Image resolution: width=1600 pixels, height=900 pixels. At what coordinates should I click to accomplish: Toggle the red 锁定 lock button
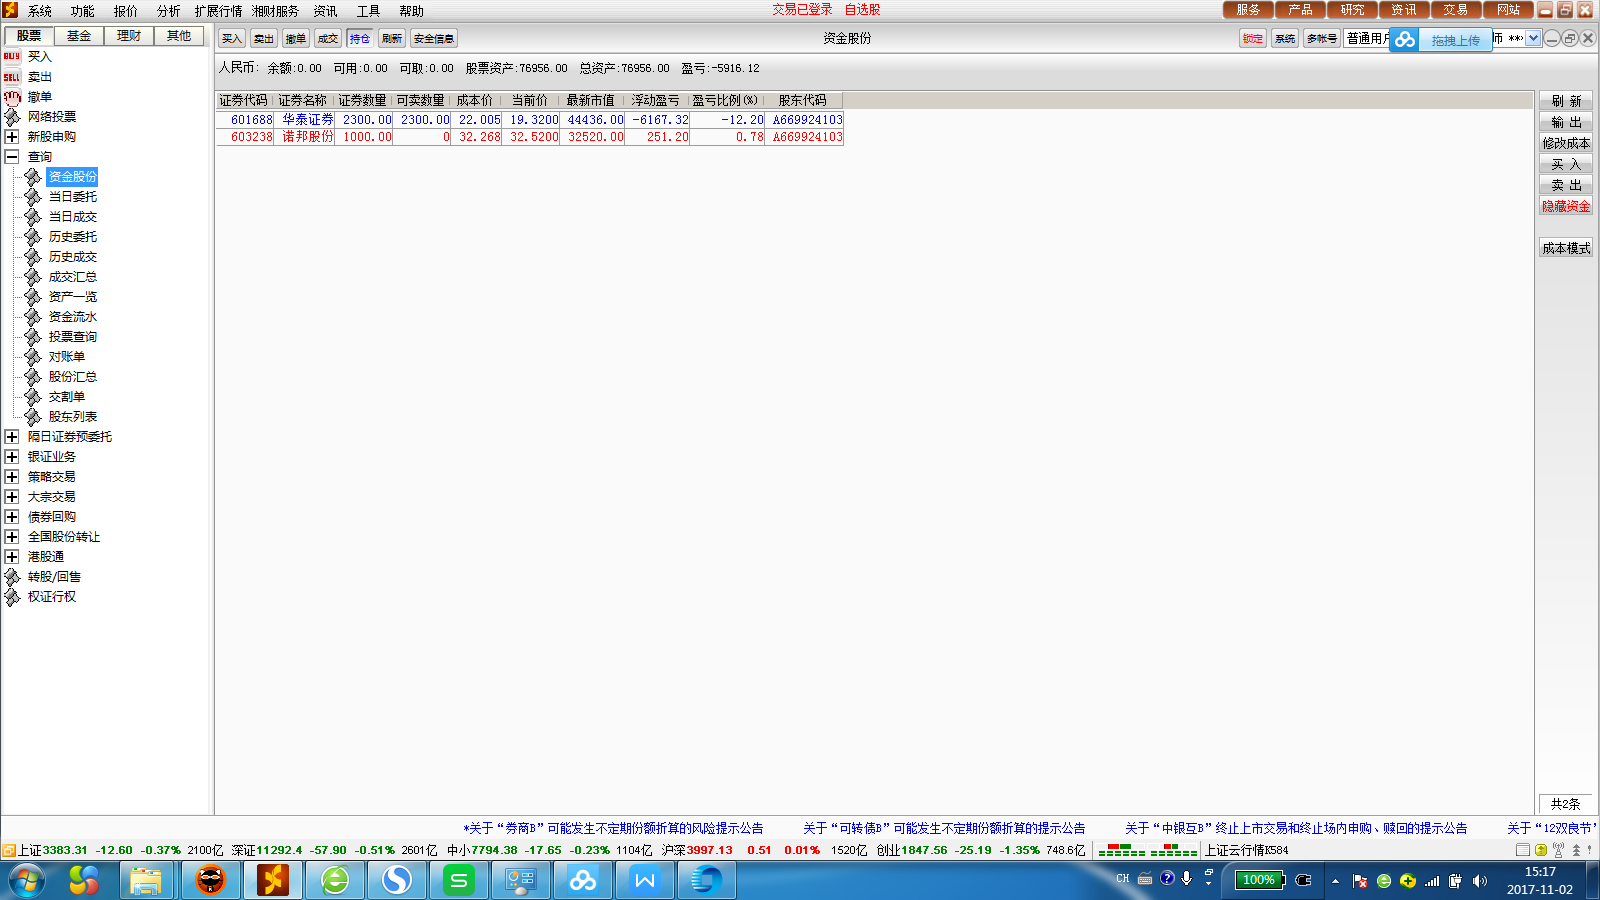pos(1252,38)
